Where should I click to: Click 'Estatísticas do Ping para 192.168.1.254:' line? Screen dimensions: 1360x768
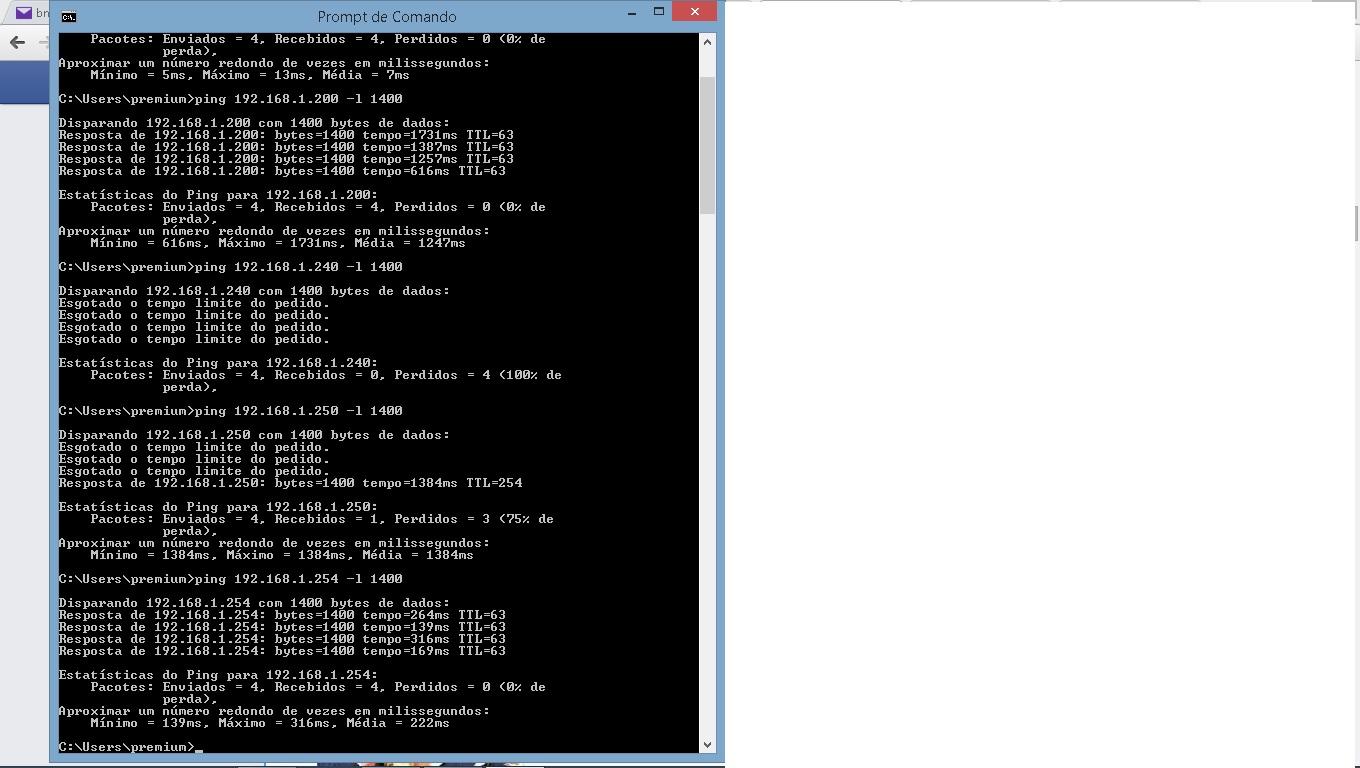pyautogui.click(x=219, y=675)
